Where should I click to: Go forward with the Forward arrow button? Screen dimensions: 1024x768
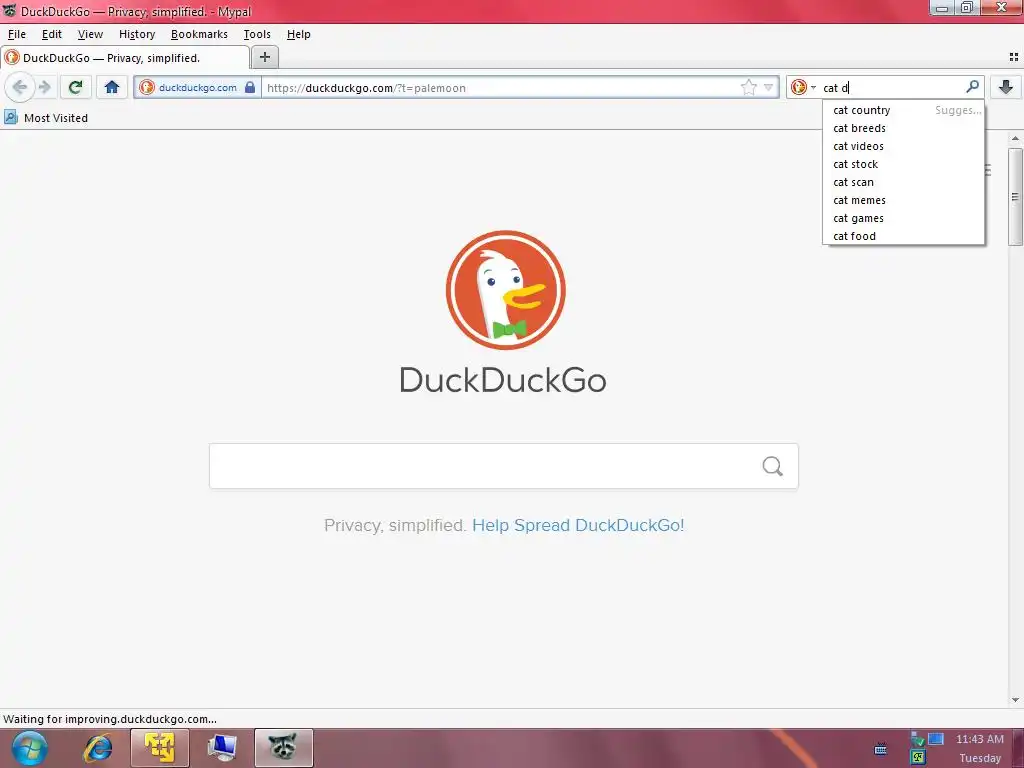[45, 87]
